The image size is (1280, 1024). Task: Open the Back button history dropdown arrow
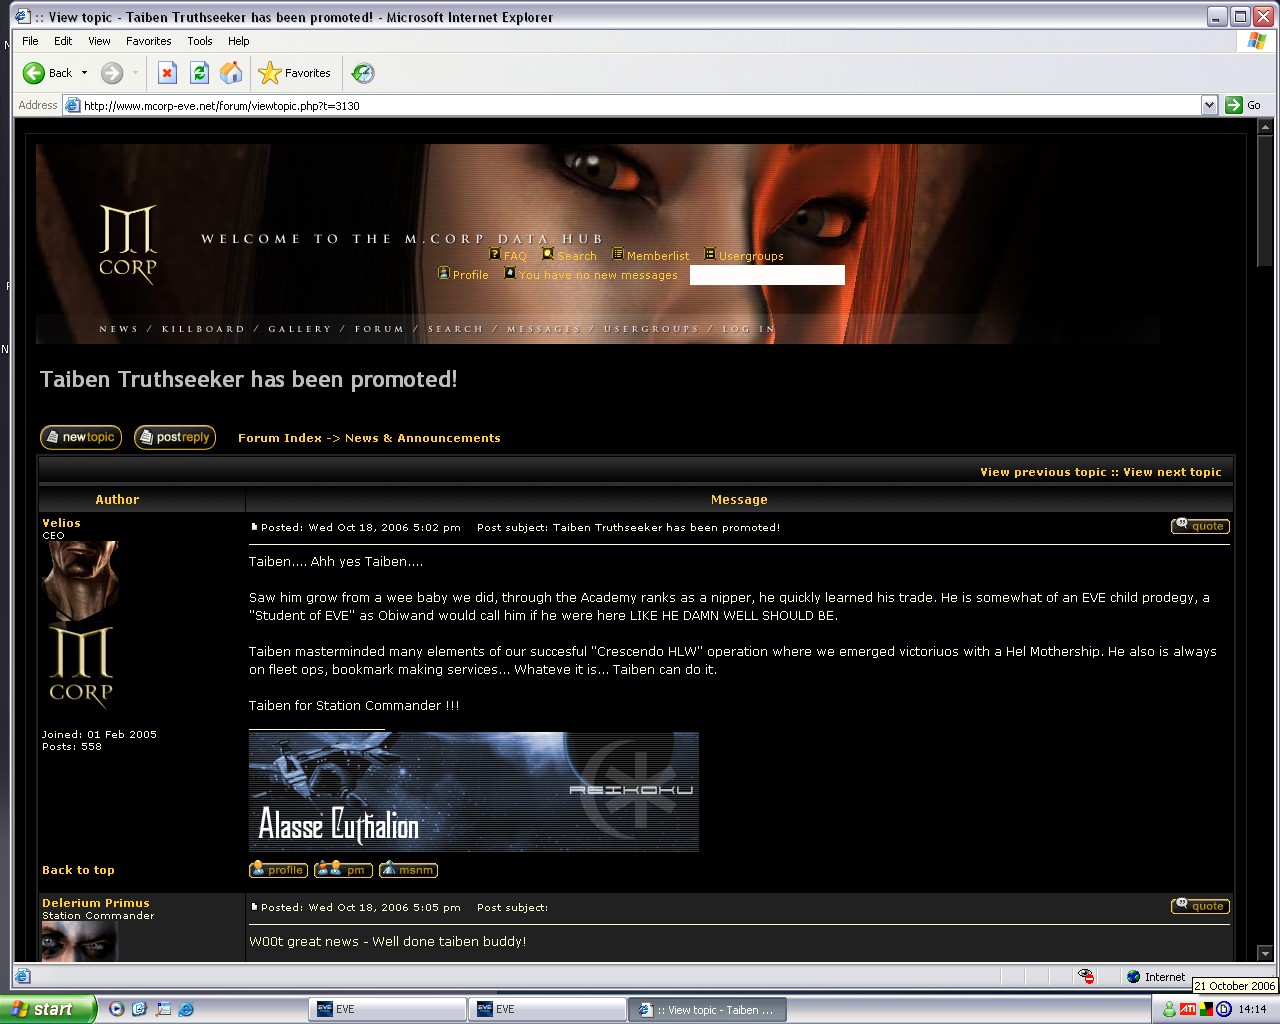coord(84,73)
